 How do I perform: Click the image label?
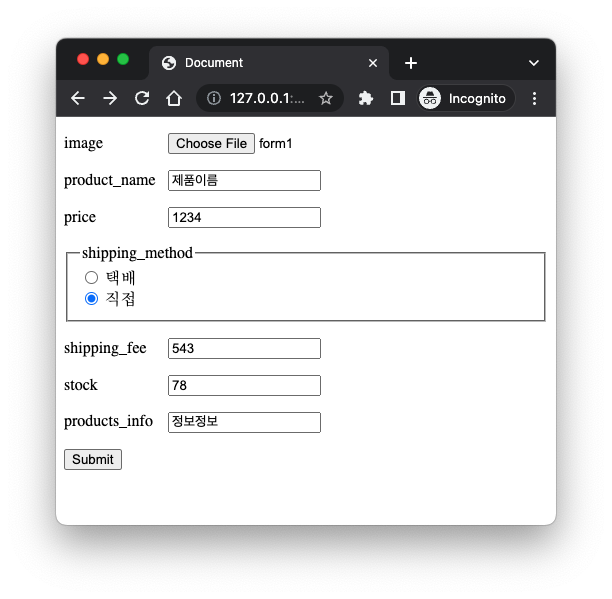point(84,143)
